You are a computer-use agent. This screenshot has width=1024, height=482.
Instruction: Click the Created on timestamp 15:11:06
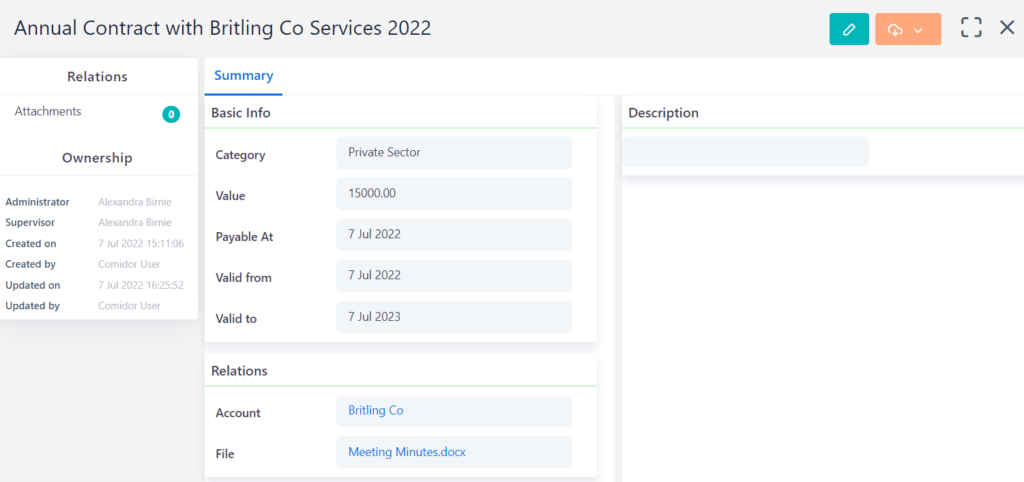coord(140,244)
